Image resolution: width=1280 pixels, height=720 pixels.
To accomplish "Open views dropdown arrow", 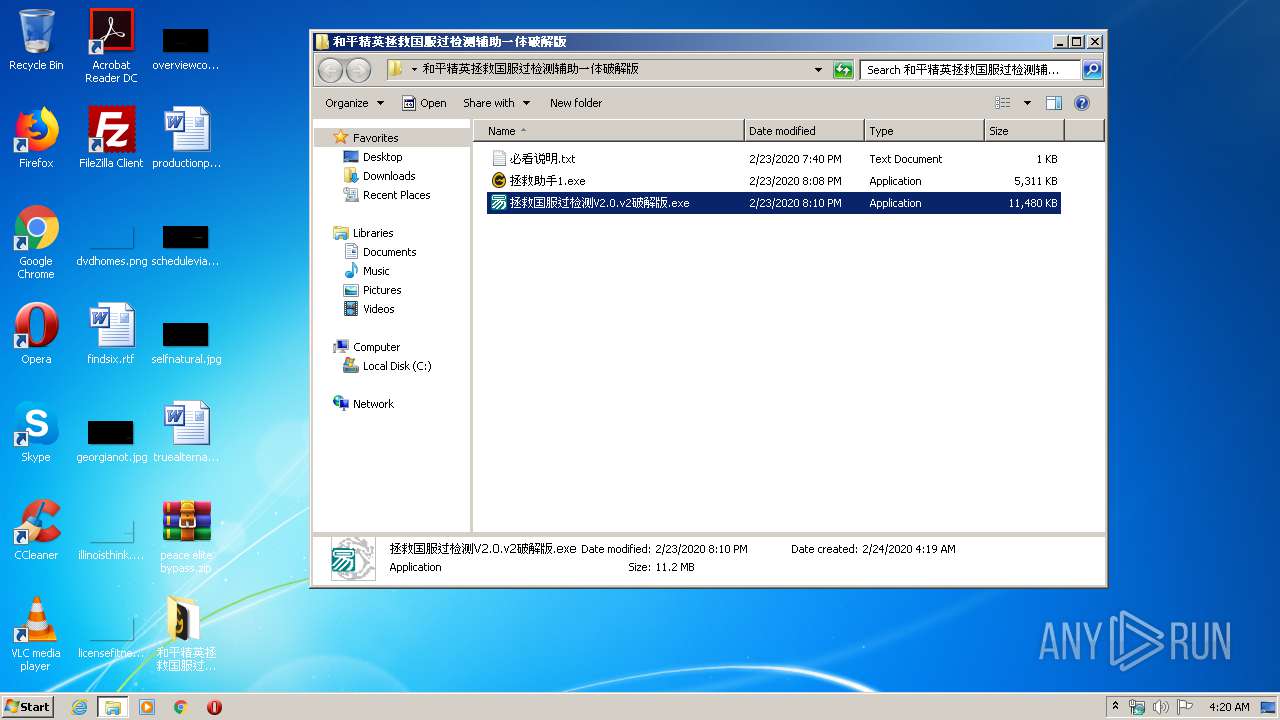I will point(1026,103).
